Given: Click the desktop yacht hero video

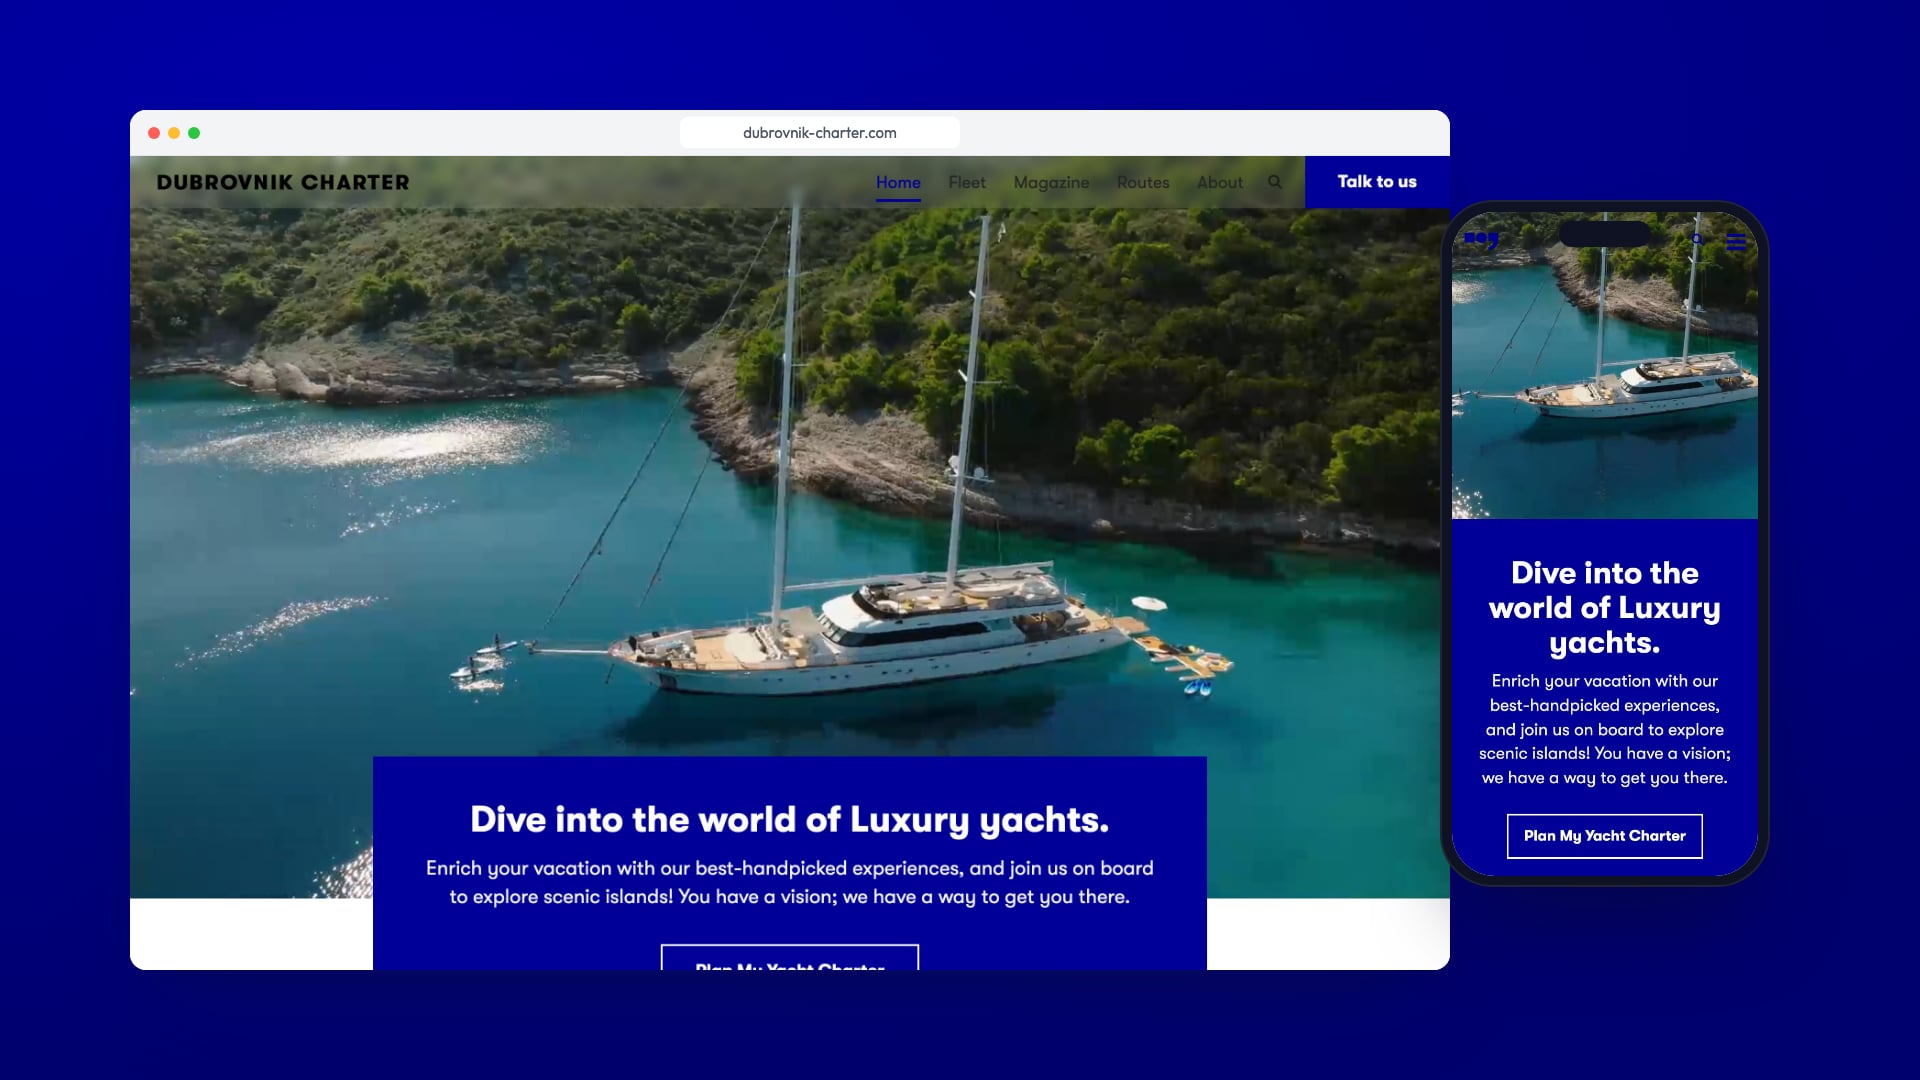Looking at the screenshot, I should (790, 480).
